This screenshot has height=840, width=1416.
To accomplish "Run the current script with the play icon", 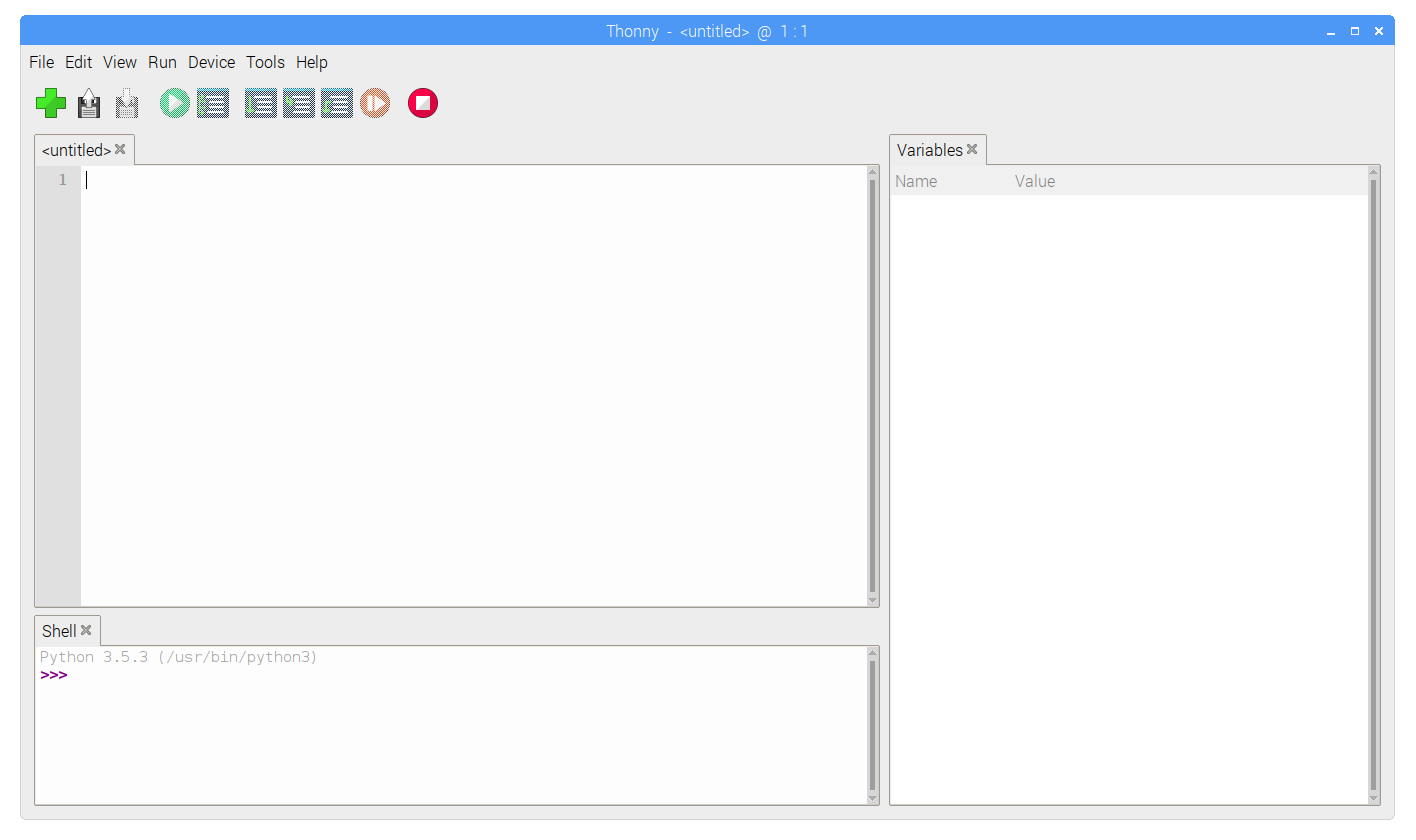I will 174,103.
